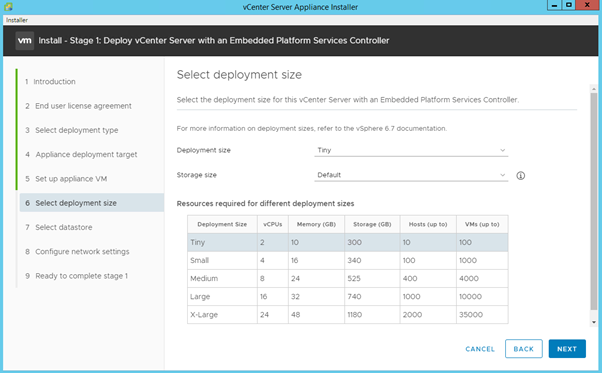602x373 pixels.
Task: Click the Resources required for different deployment sizes heading
Action: 265,203
